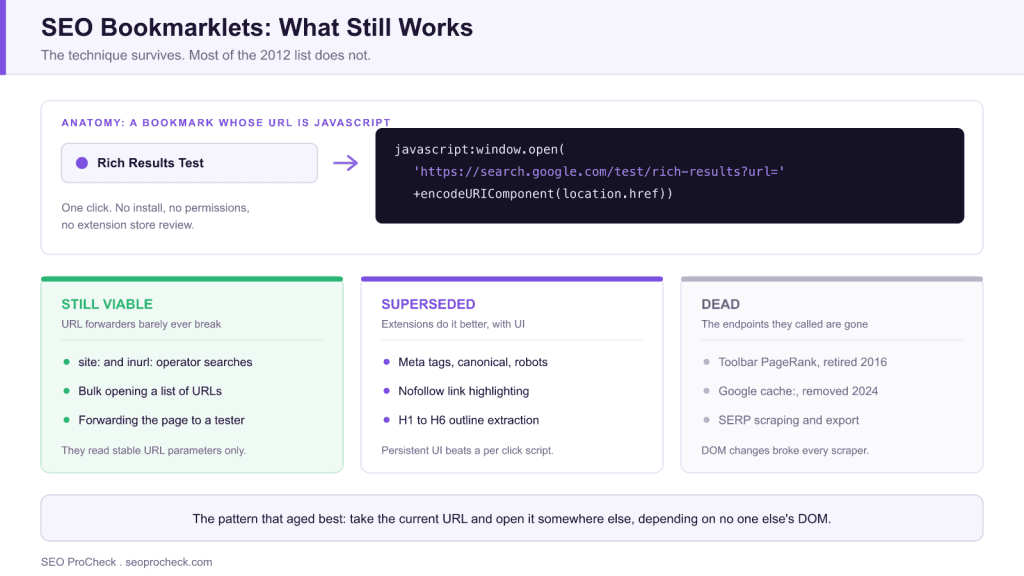Click the rich-results URL string in code

tap(599, 172)
